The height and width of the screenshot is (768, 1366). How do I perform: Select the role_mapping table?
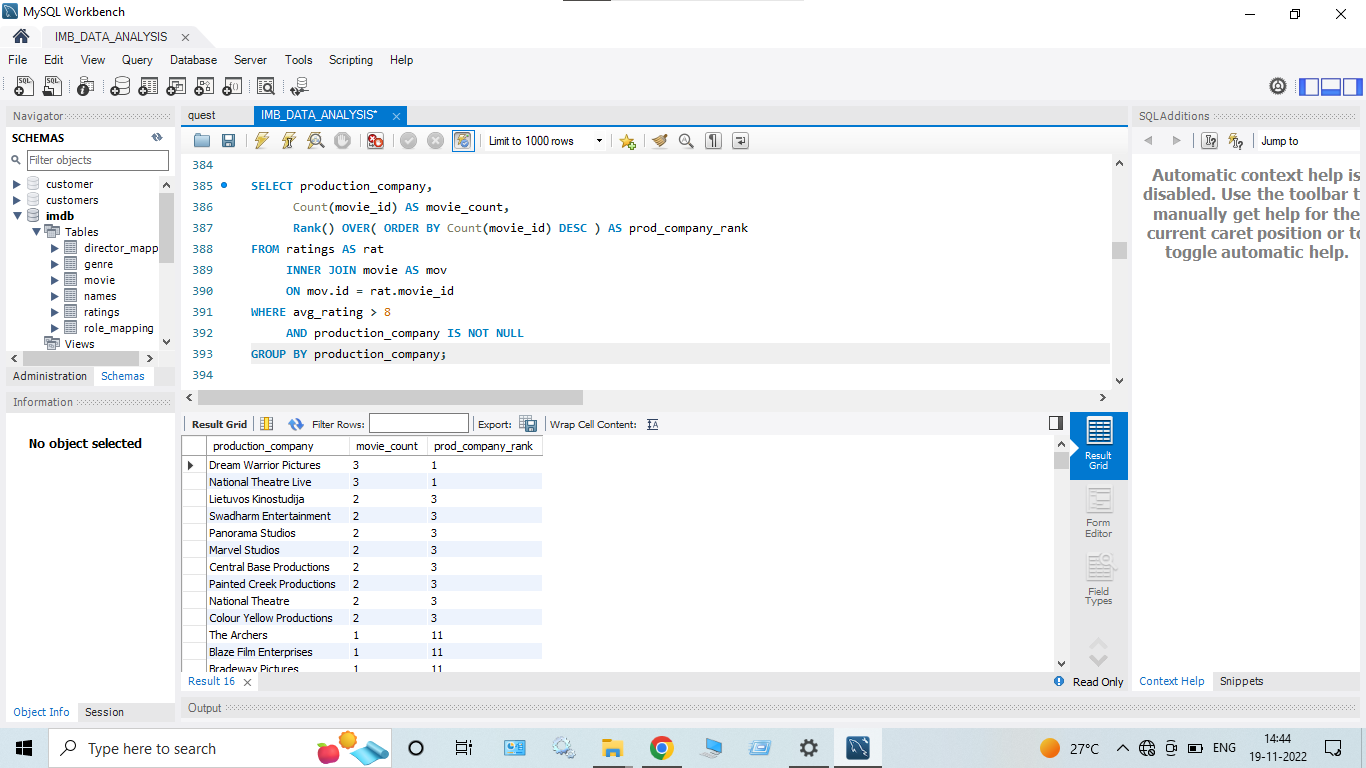(118, 328)
